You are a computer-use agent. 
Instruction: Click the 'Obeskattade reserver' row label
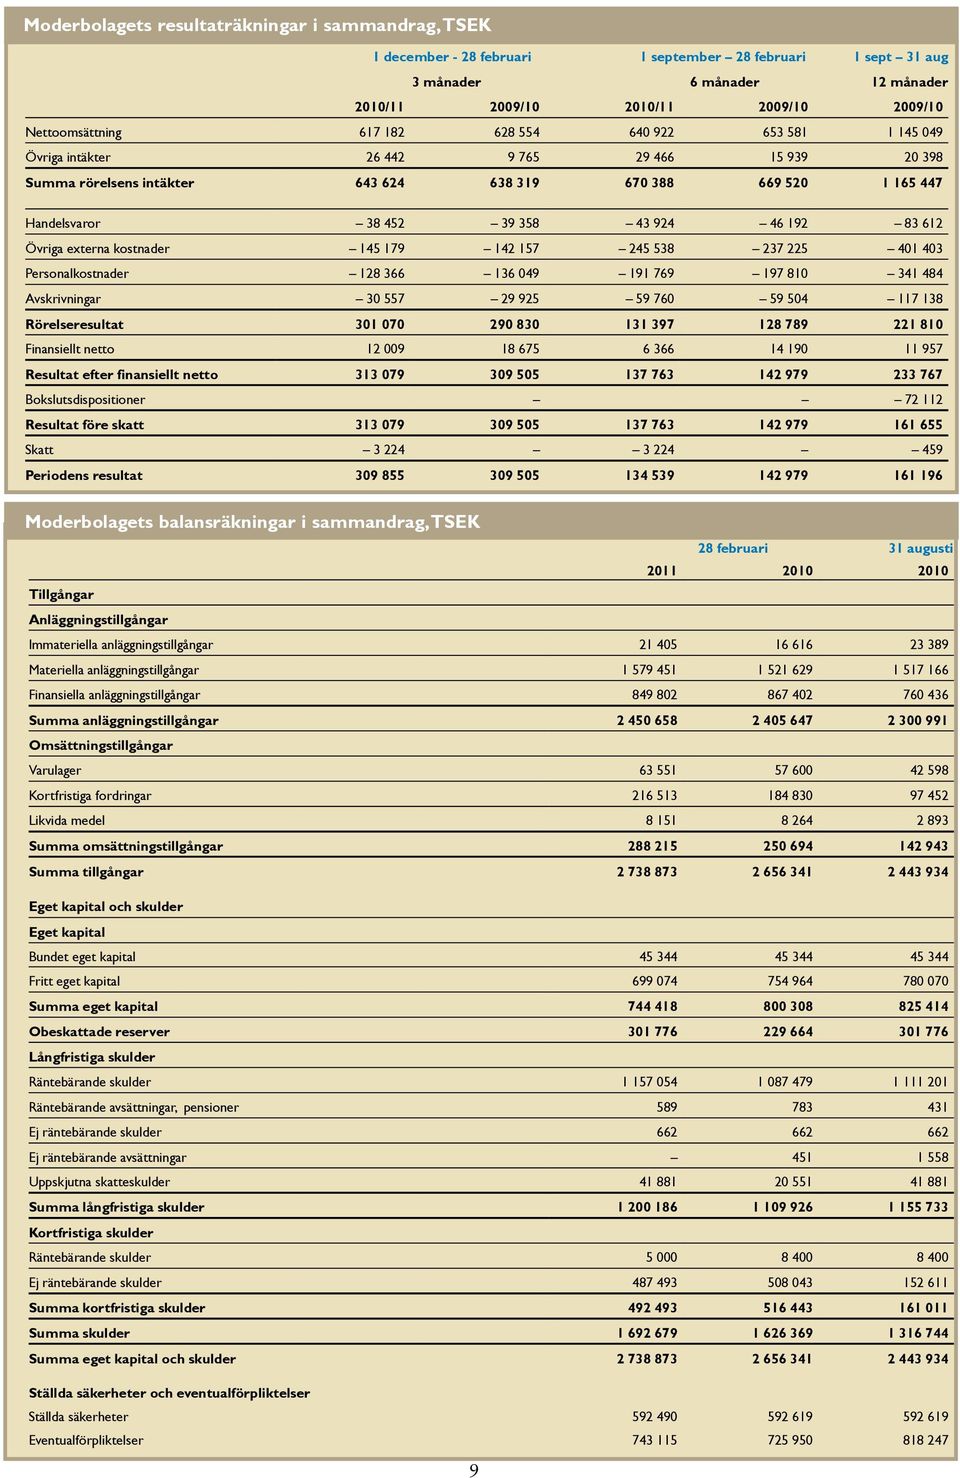(x=99, y=1032)
